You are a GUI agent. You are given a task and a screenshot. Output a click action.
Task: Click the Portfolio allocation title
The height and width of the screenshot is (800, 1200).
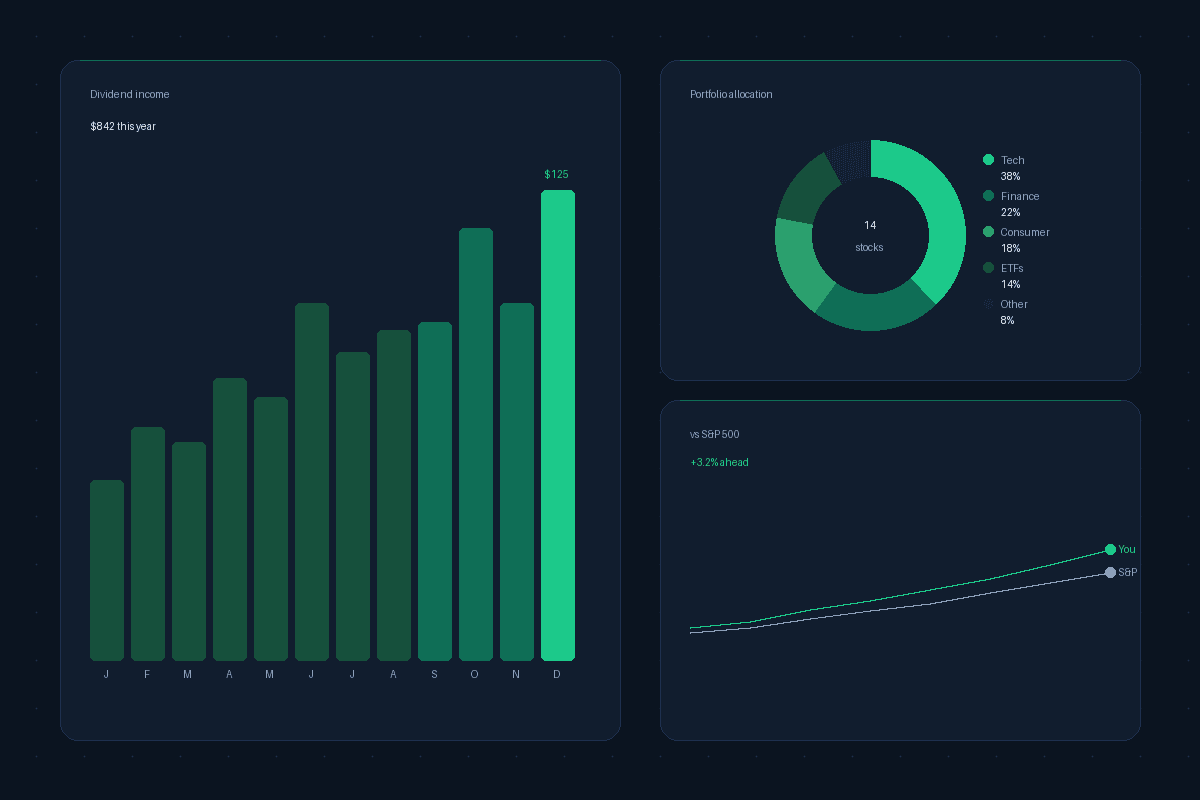(x=731, y=94)
